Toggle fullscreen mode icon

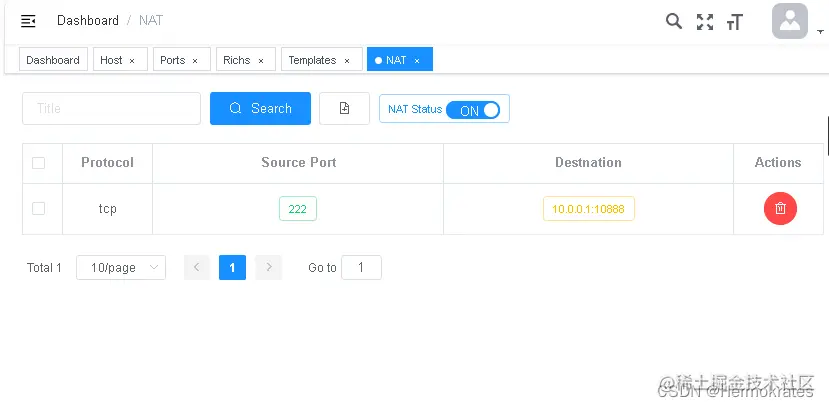pos(705,22)
